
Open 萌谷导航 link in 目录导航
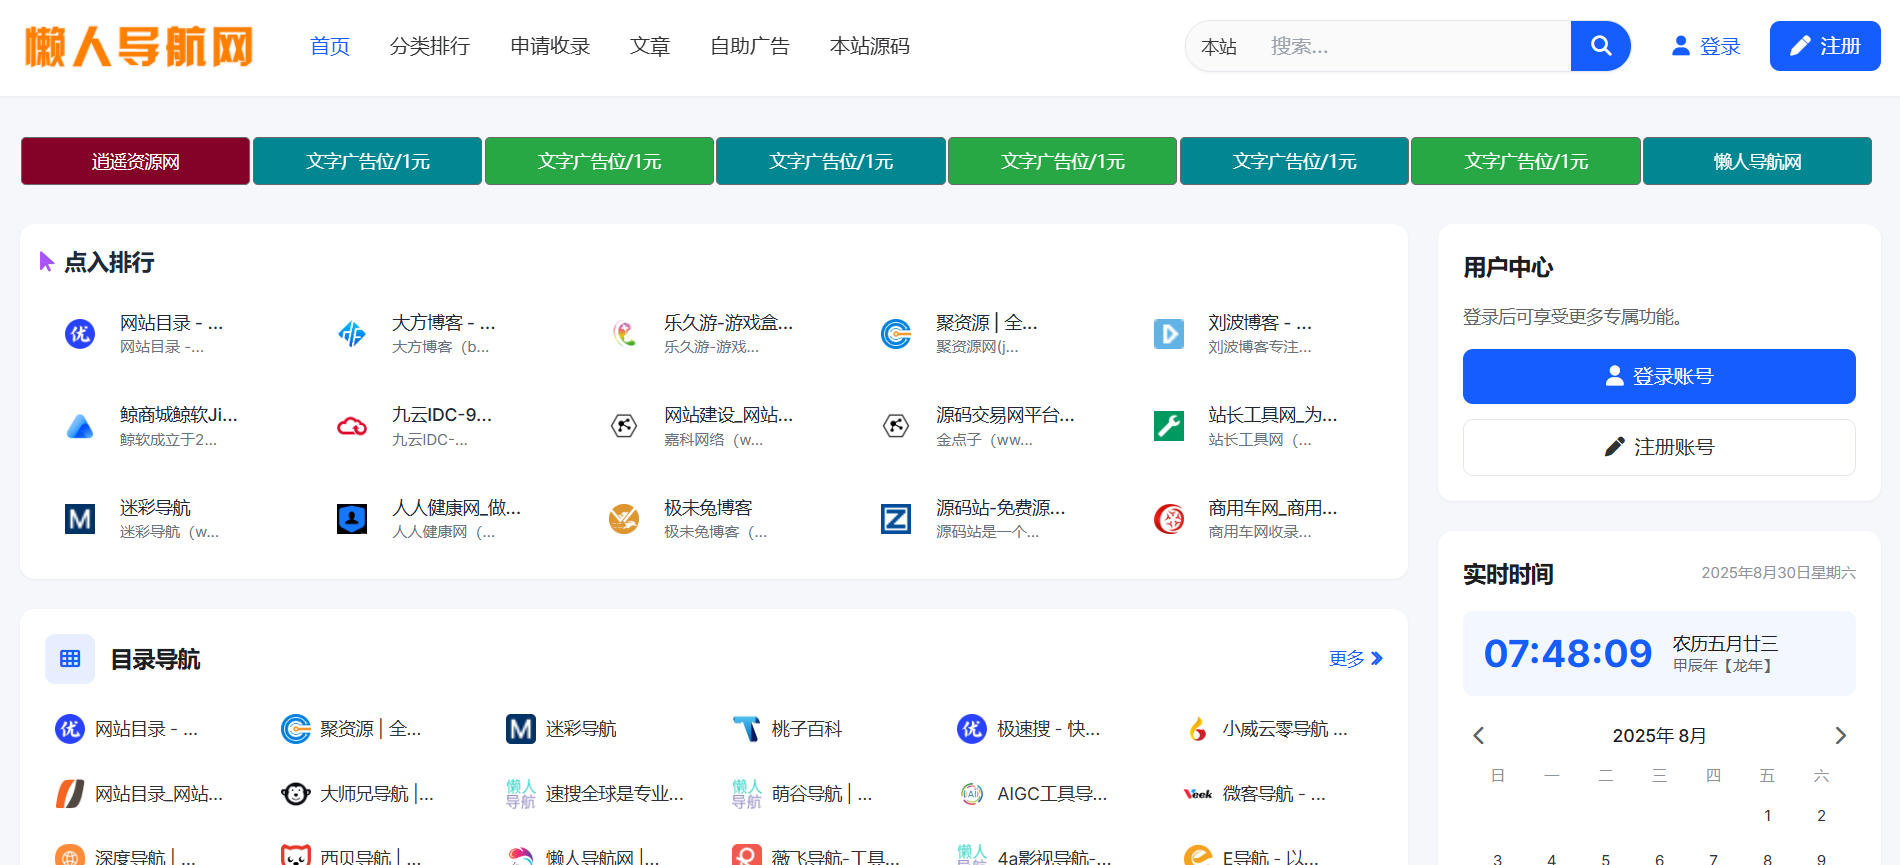coord(822,794)
